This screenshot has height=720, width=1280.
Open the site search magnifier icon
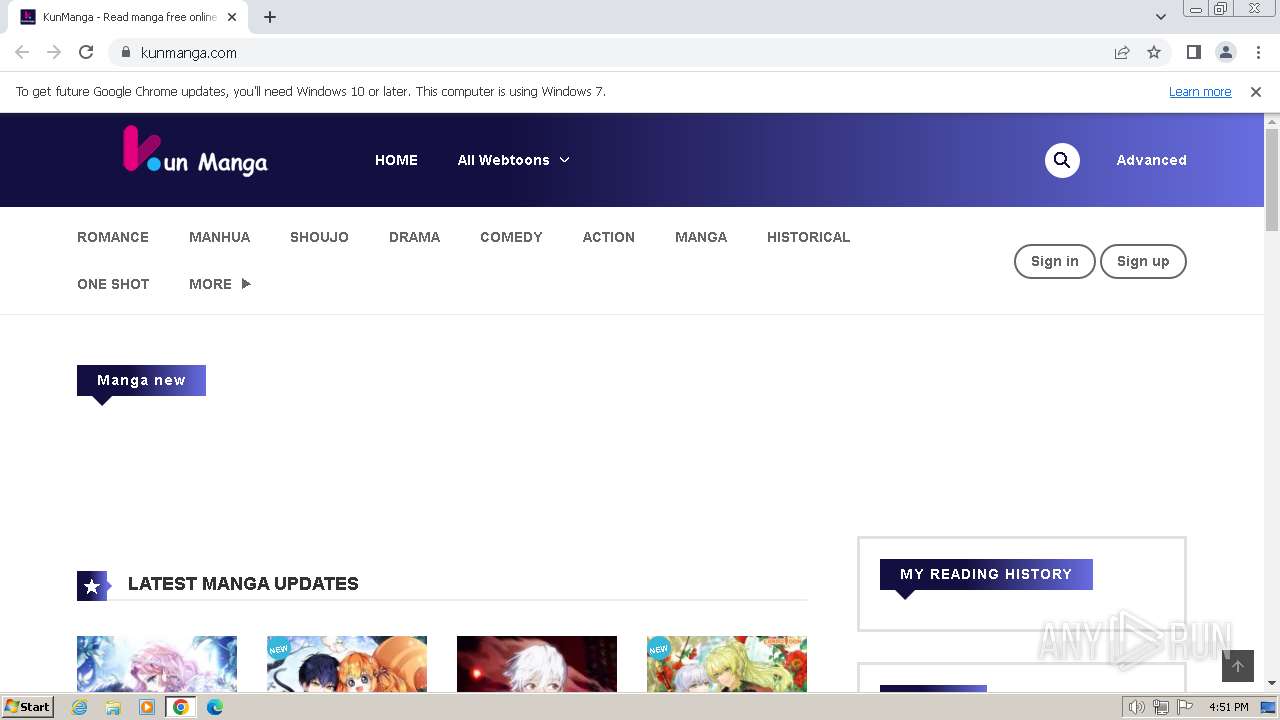point(1062,160)
